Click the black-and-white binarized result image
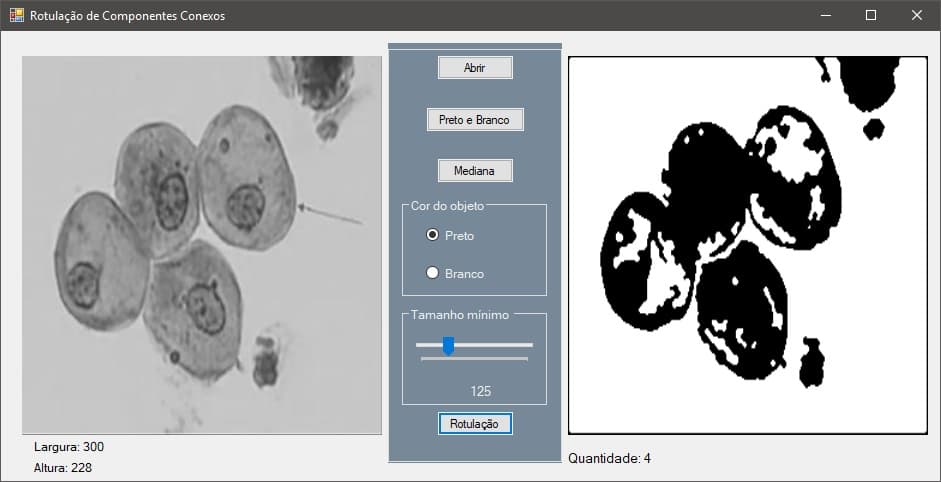The image size is (941, 482). pos(747,245)
